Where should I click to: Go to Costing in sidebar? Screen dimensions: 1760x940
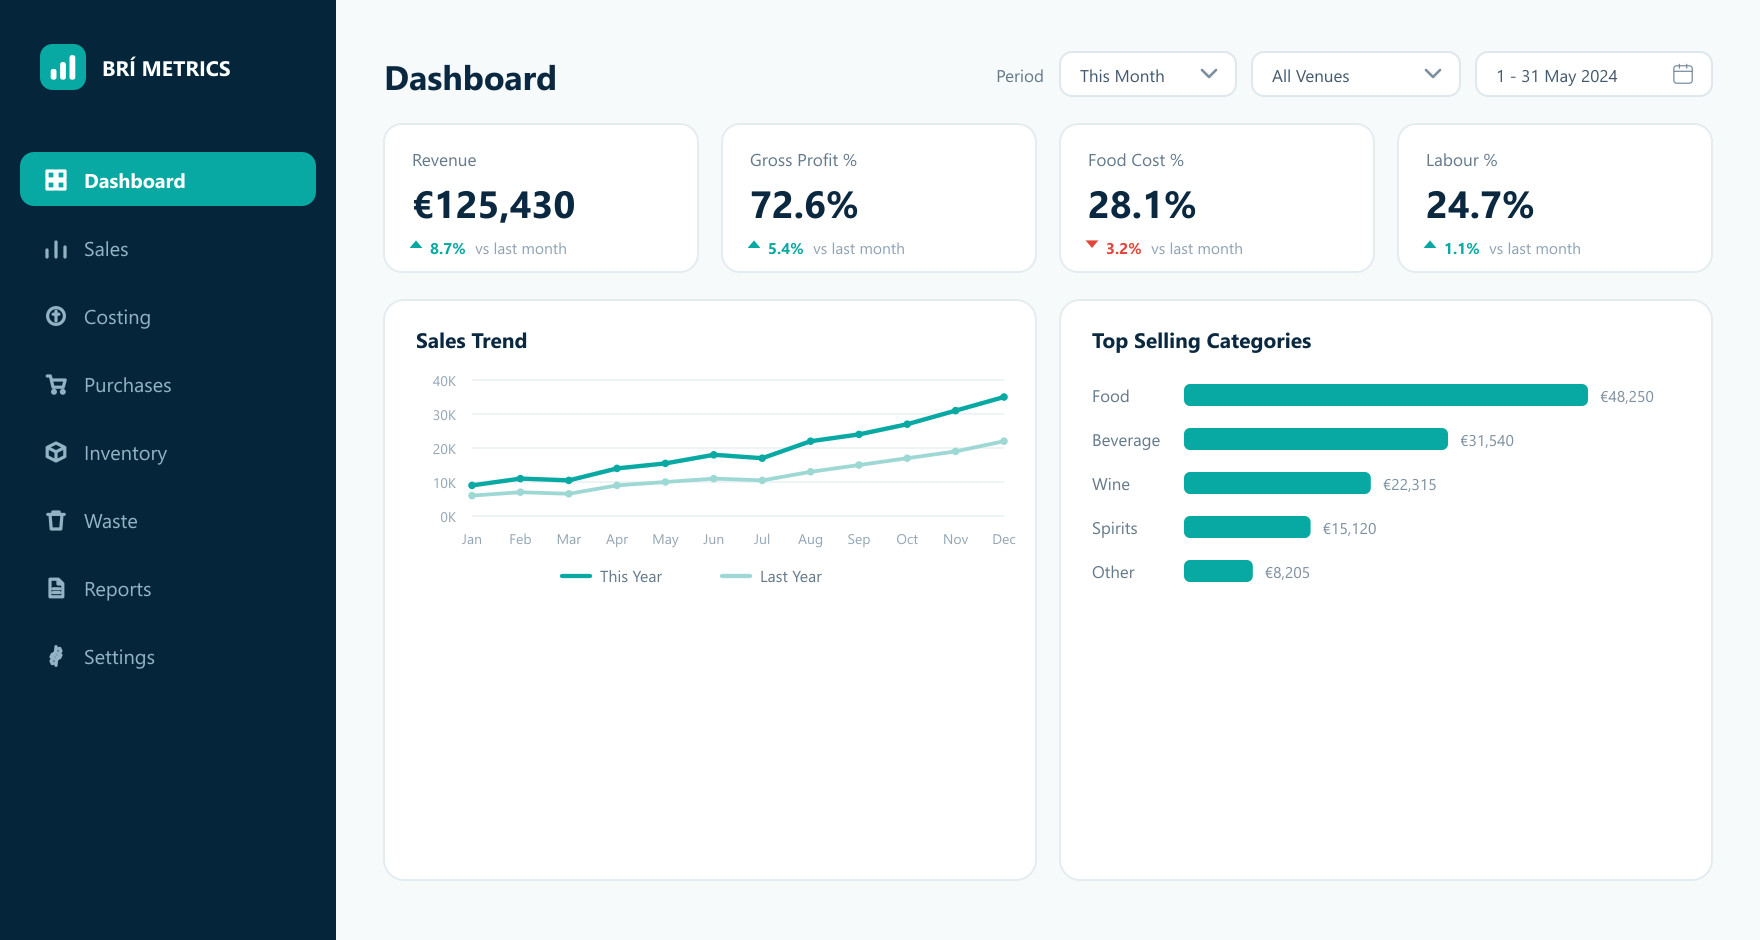168,317
